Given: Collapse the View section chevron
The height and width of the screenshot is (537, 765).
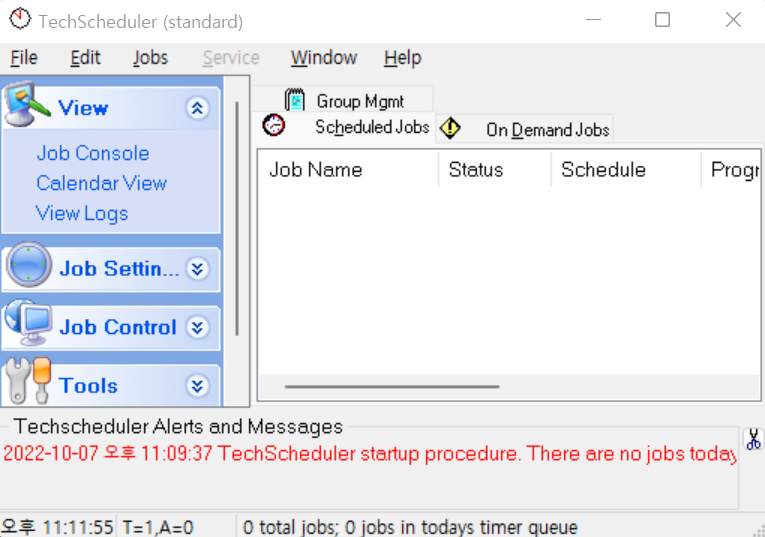Looking at the screenshot, I should (x=197, y=108).
